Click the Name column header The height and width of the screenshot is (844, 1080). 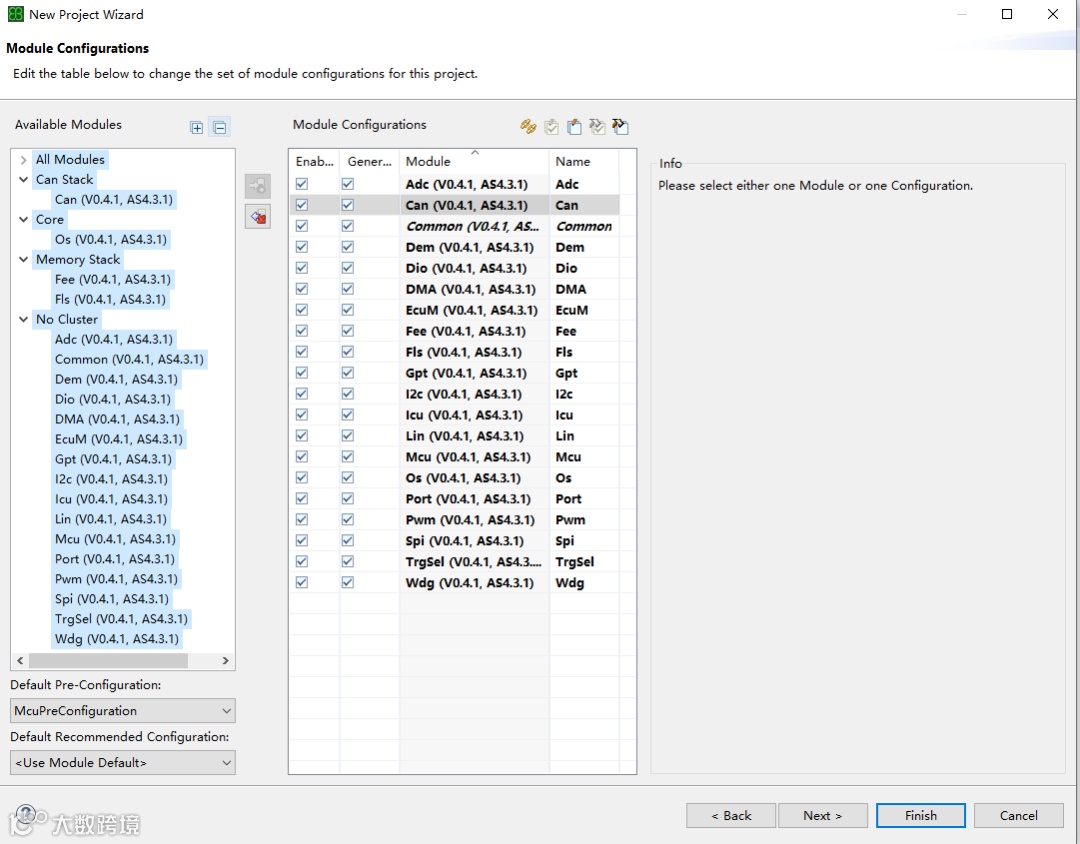click(x=584, y=161)
